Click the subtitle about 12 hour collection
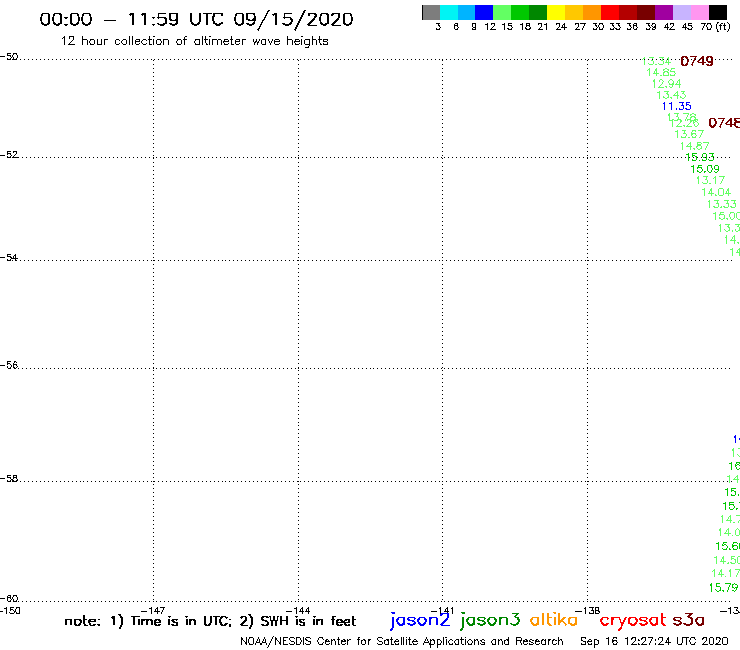This screenshot has width=740, height=650. (194, 41)
